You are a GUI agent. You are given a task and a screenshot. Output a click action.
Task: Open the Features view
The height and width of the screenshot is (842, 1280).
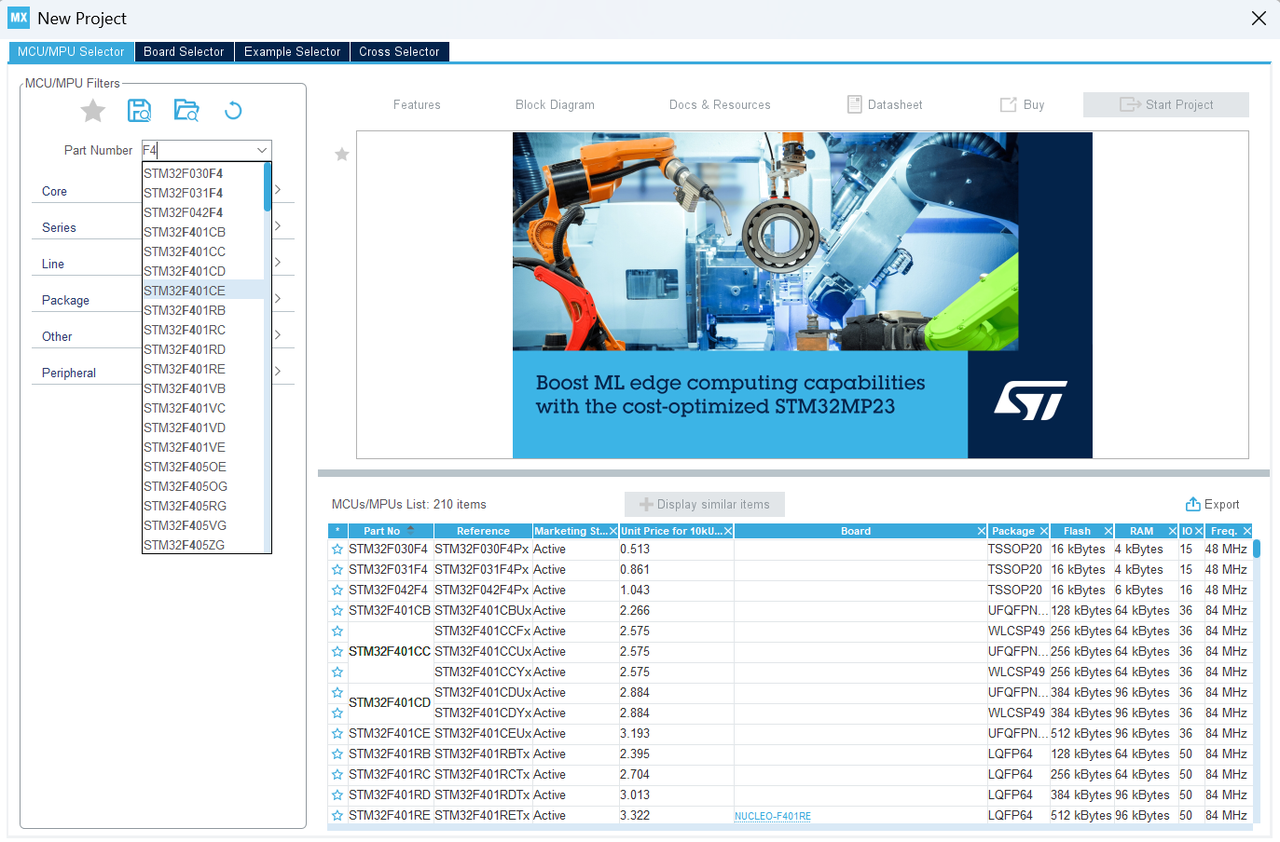[417, 105]
